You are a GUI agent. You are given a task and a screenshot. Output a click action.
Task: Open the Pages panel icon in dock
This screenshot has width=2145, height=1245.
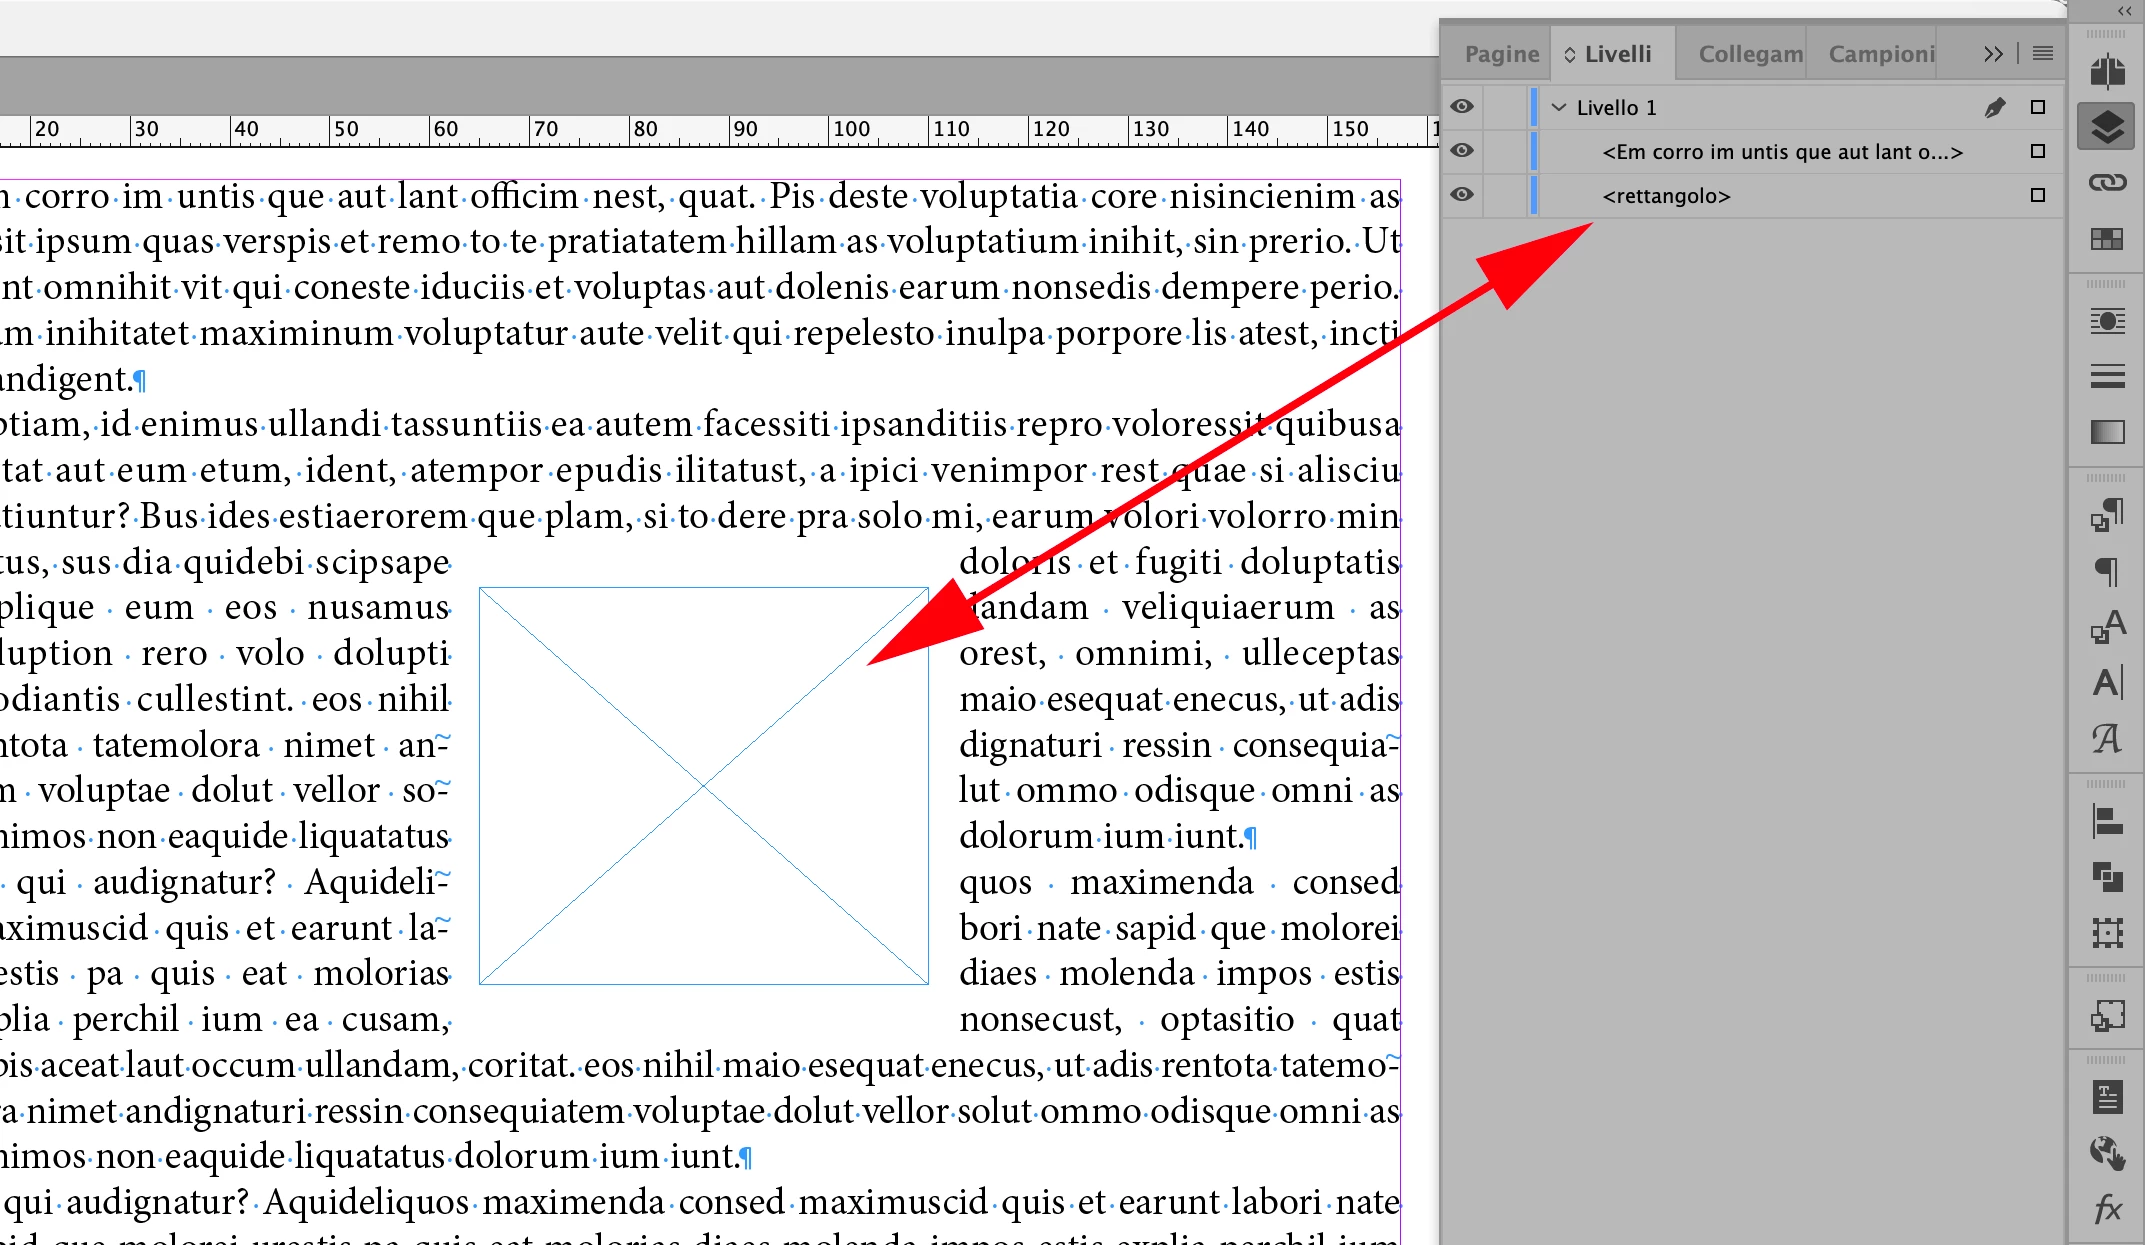pyautogui.click(x=2107, y=72)
